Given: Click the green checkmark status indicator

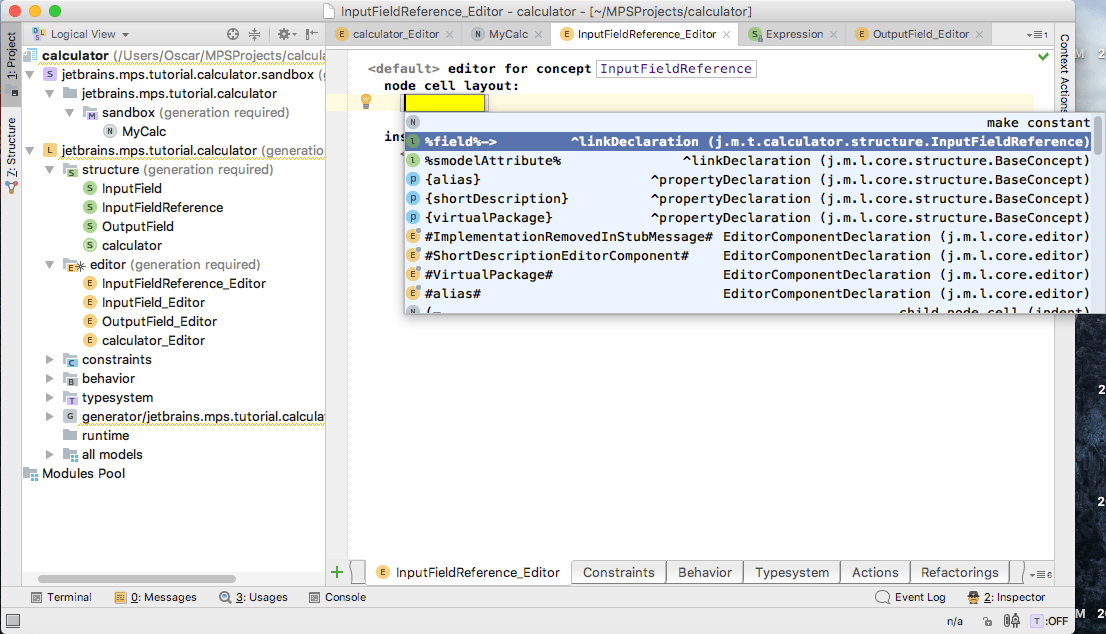Looking at the screenshot, I should point(1044,57).
